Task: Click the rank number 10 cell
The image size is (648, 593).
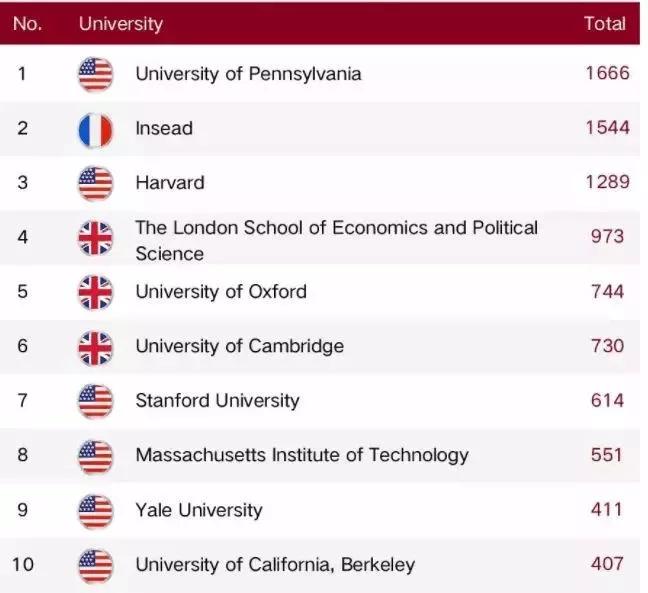Action: [23, 565]
